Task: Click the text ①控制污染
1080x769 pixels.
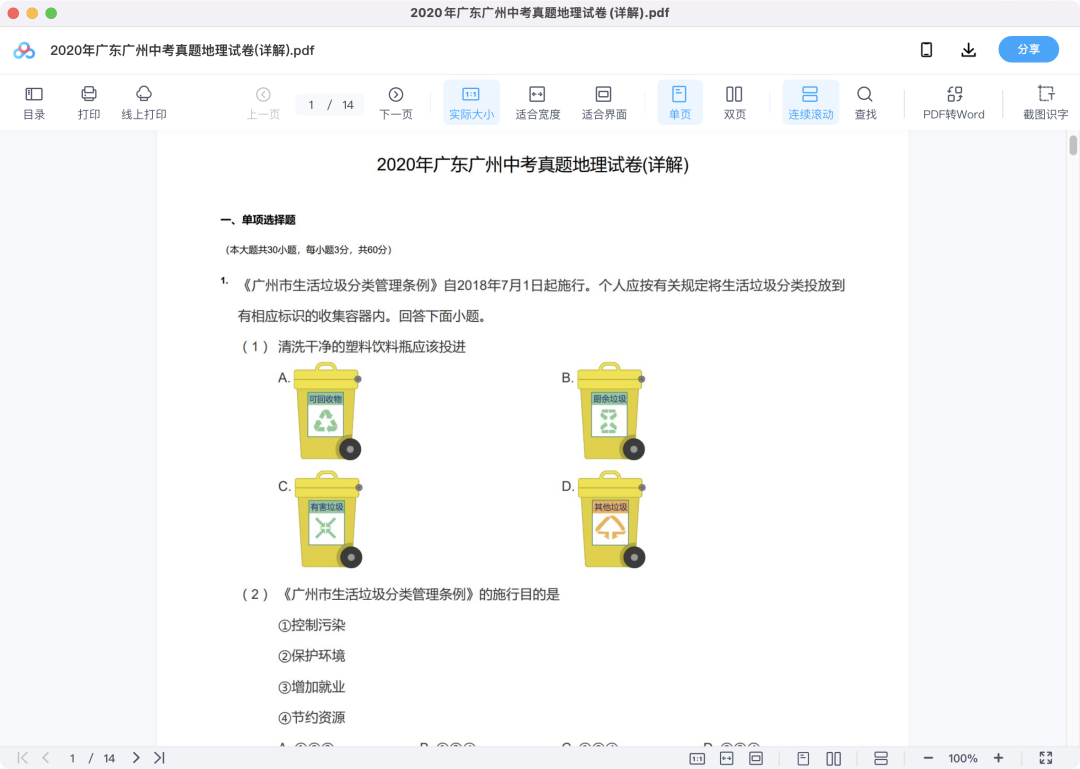Action: [311, 625]
